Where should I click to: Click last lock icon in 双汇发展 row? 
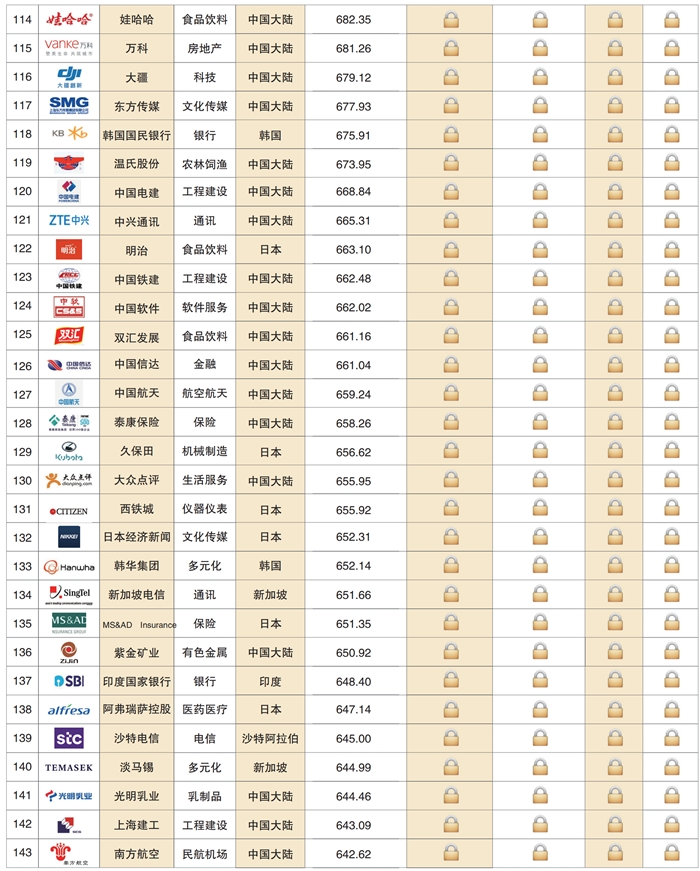(x=672, y=336)
